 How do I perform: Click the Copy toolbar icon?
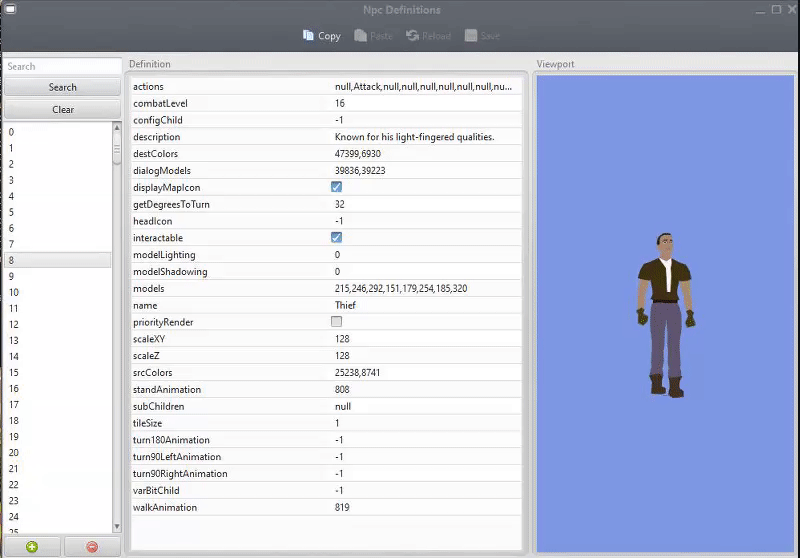[x=309, y=36]
